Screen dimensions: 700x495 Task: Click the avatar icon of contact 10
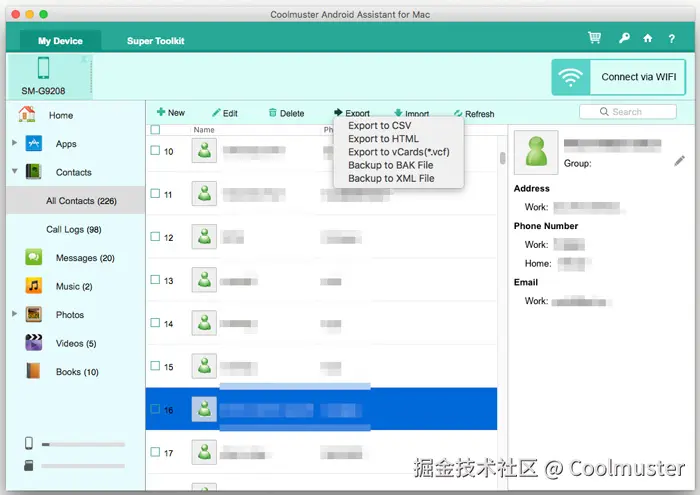[204, 150]
